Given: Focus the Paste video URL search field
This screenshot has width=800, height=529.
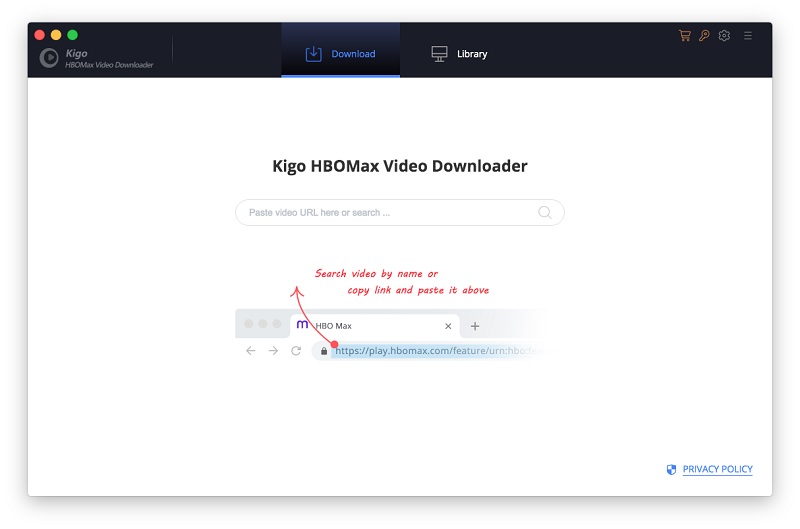Looking at the screenshot, I should tap(399, 212).
